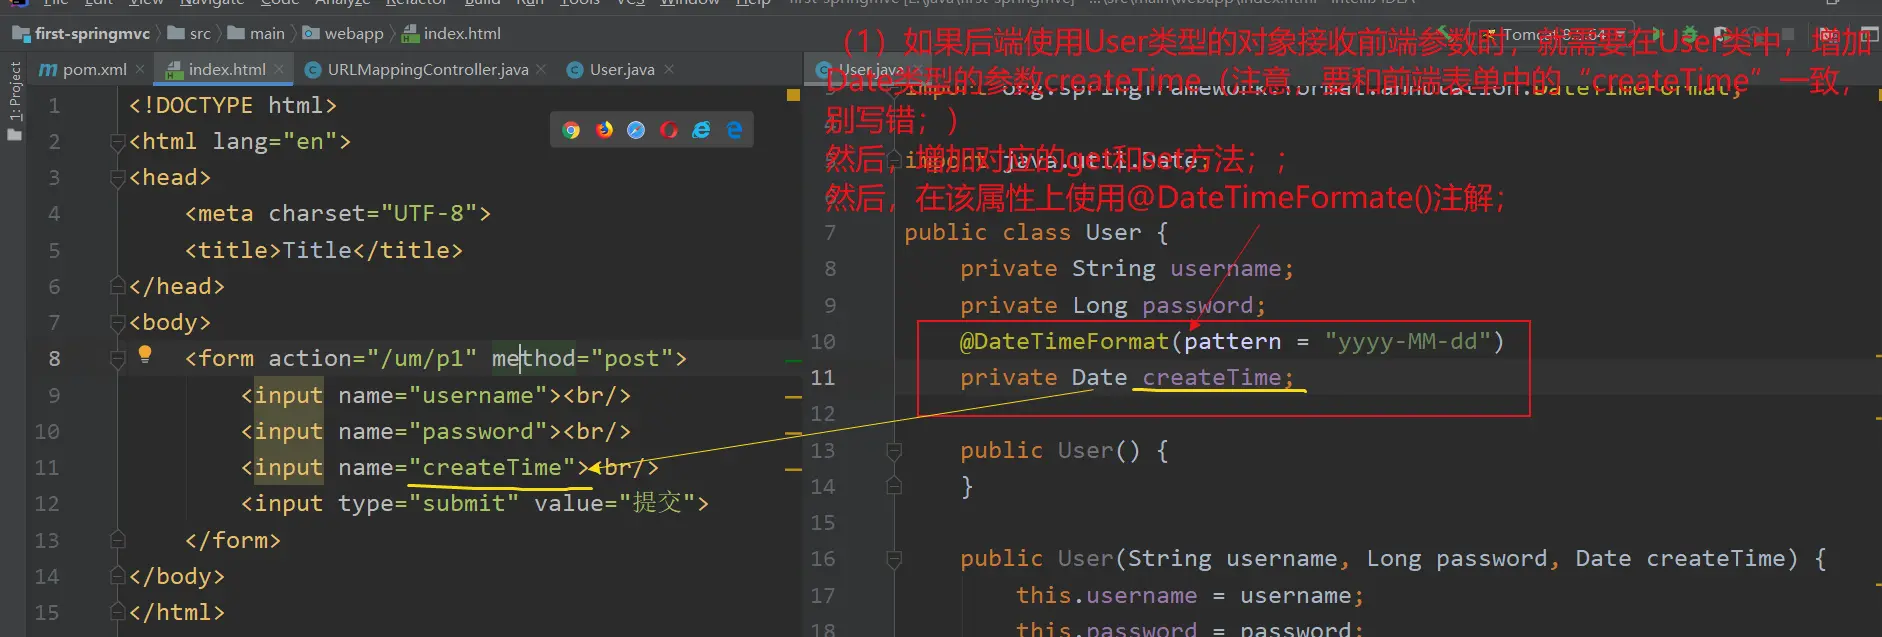Click the warning stripe marker beside line 11 of index.html
The width and height of the screenshot is (1882, 637).
tap(793, 469)
